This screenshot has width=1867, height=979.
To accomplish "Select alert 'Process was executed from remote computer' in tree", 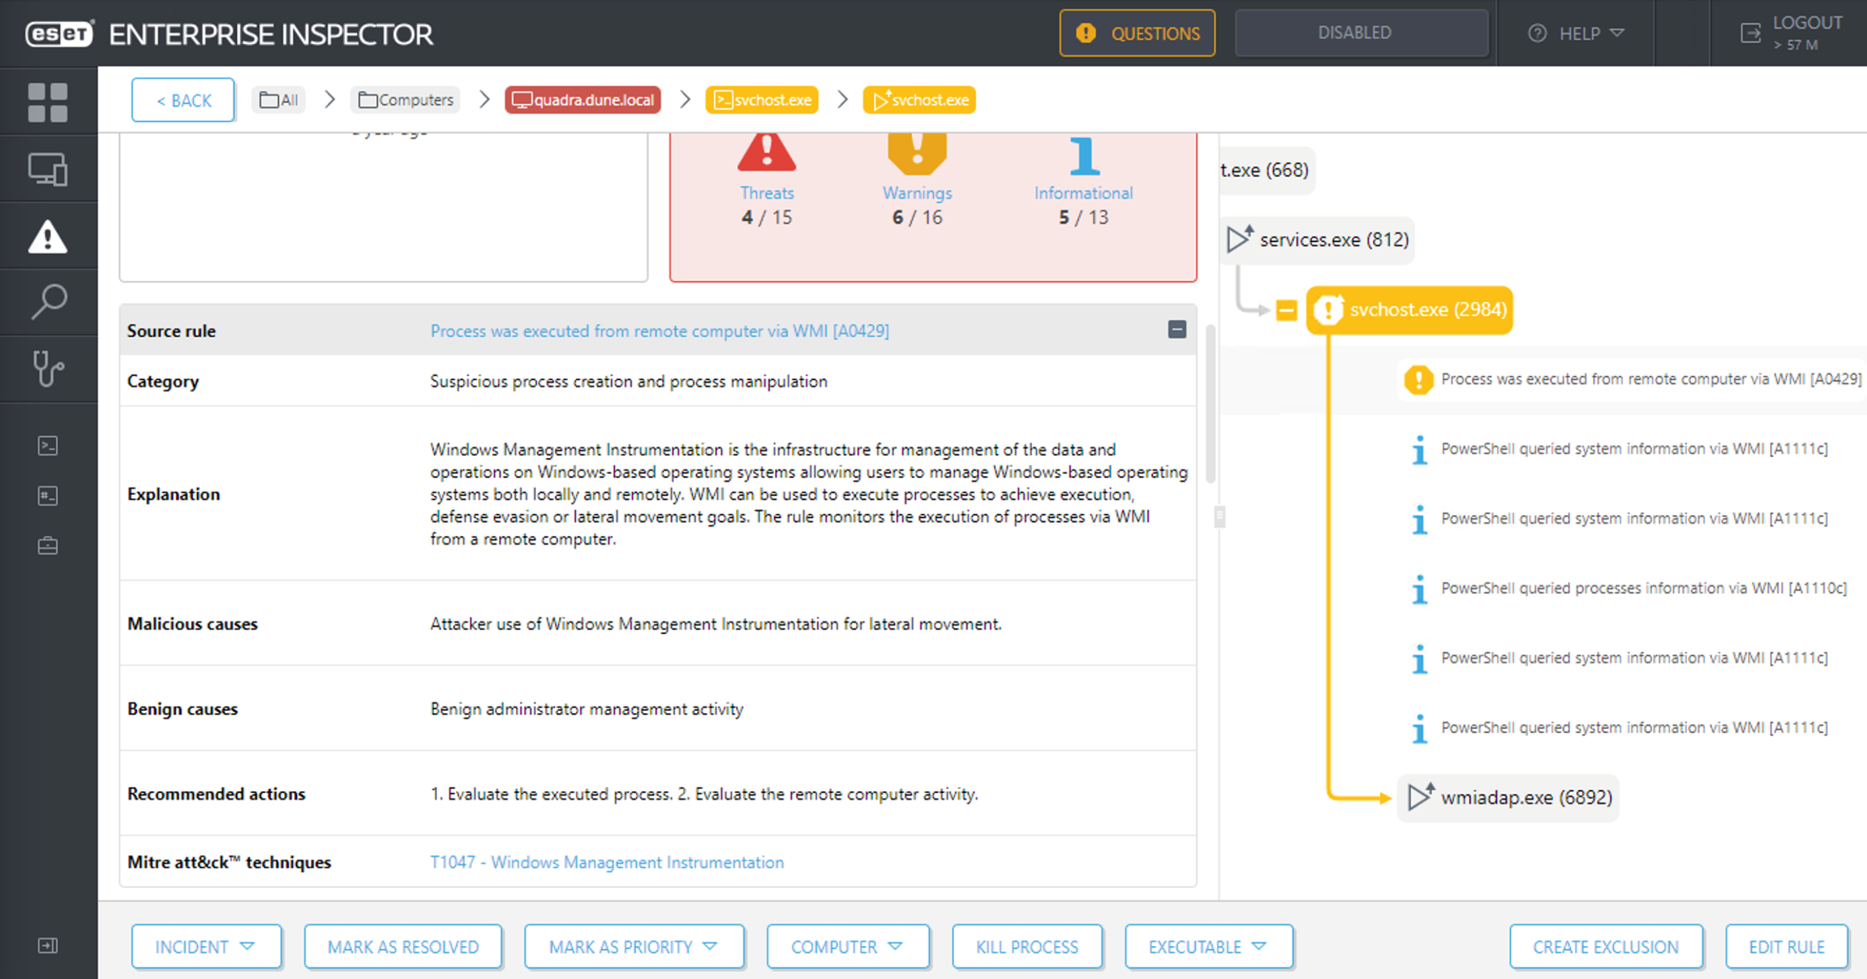I will tap(1651, 380).
